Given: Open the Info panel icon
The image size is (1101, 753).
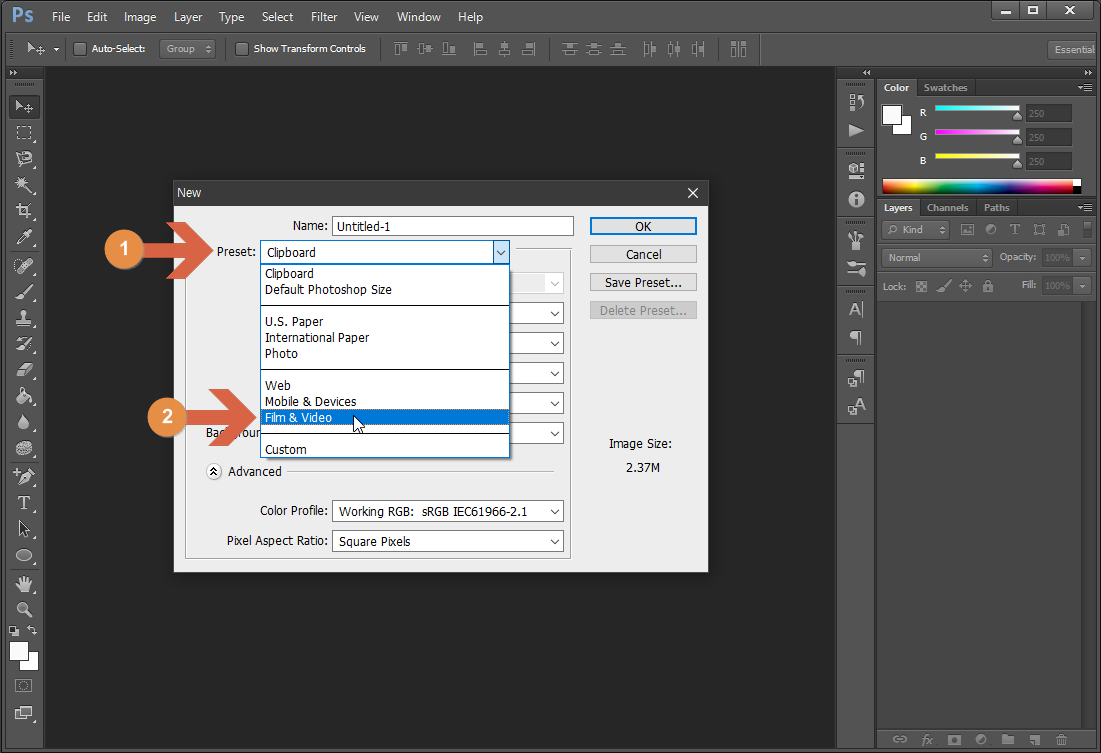Looking at the screenshot, I should (856, 199).
